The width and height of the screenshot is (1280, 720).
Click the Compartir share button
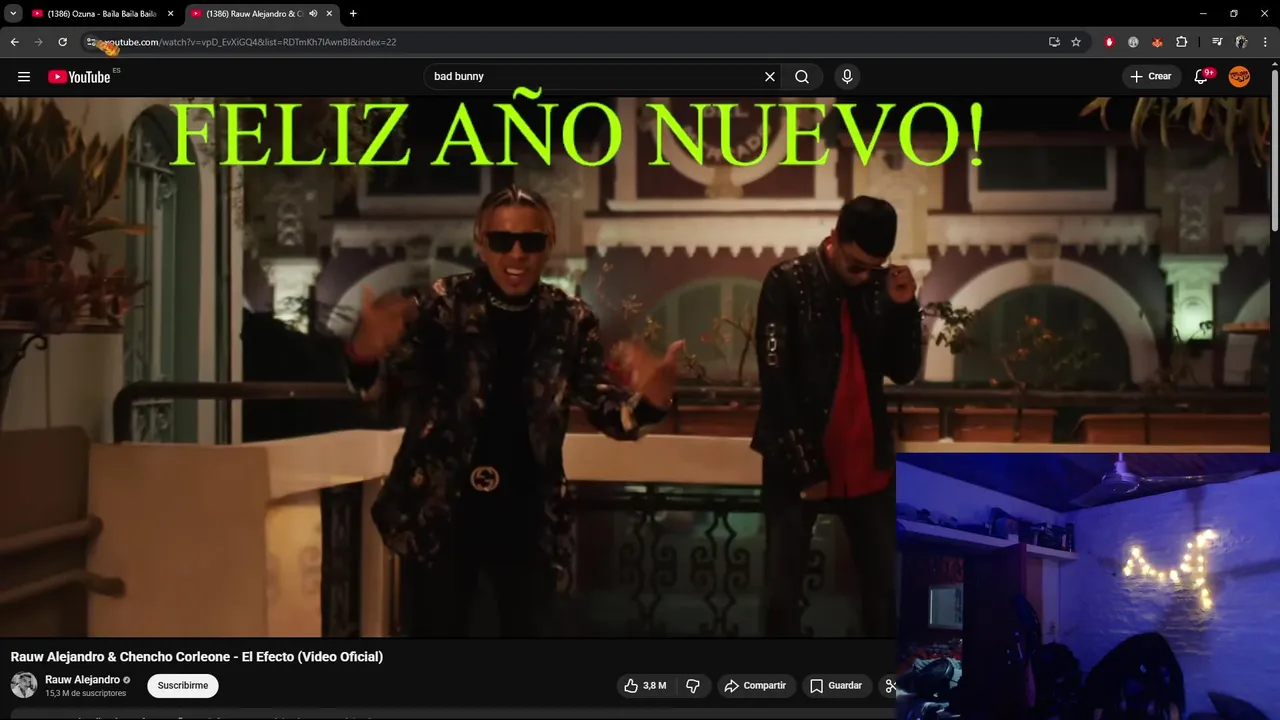(755, 686)
